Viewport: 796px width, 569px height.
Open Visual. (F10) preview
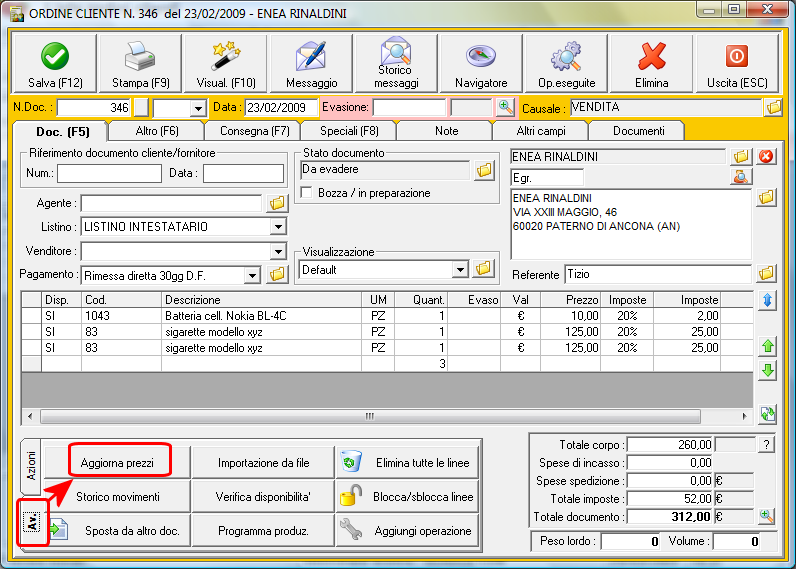tap(226, 64)
